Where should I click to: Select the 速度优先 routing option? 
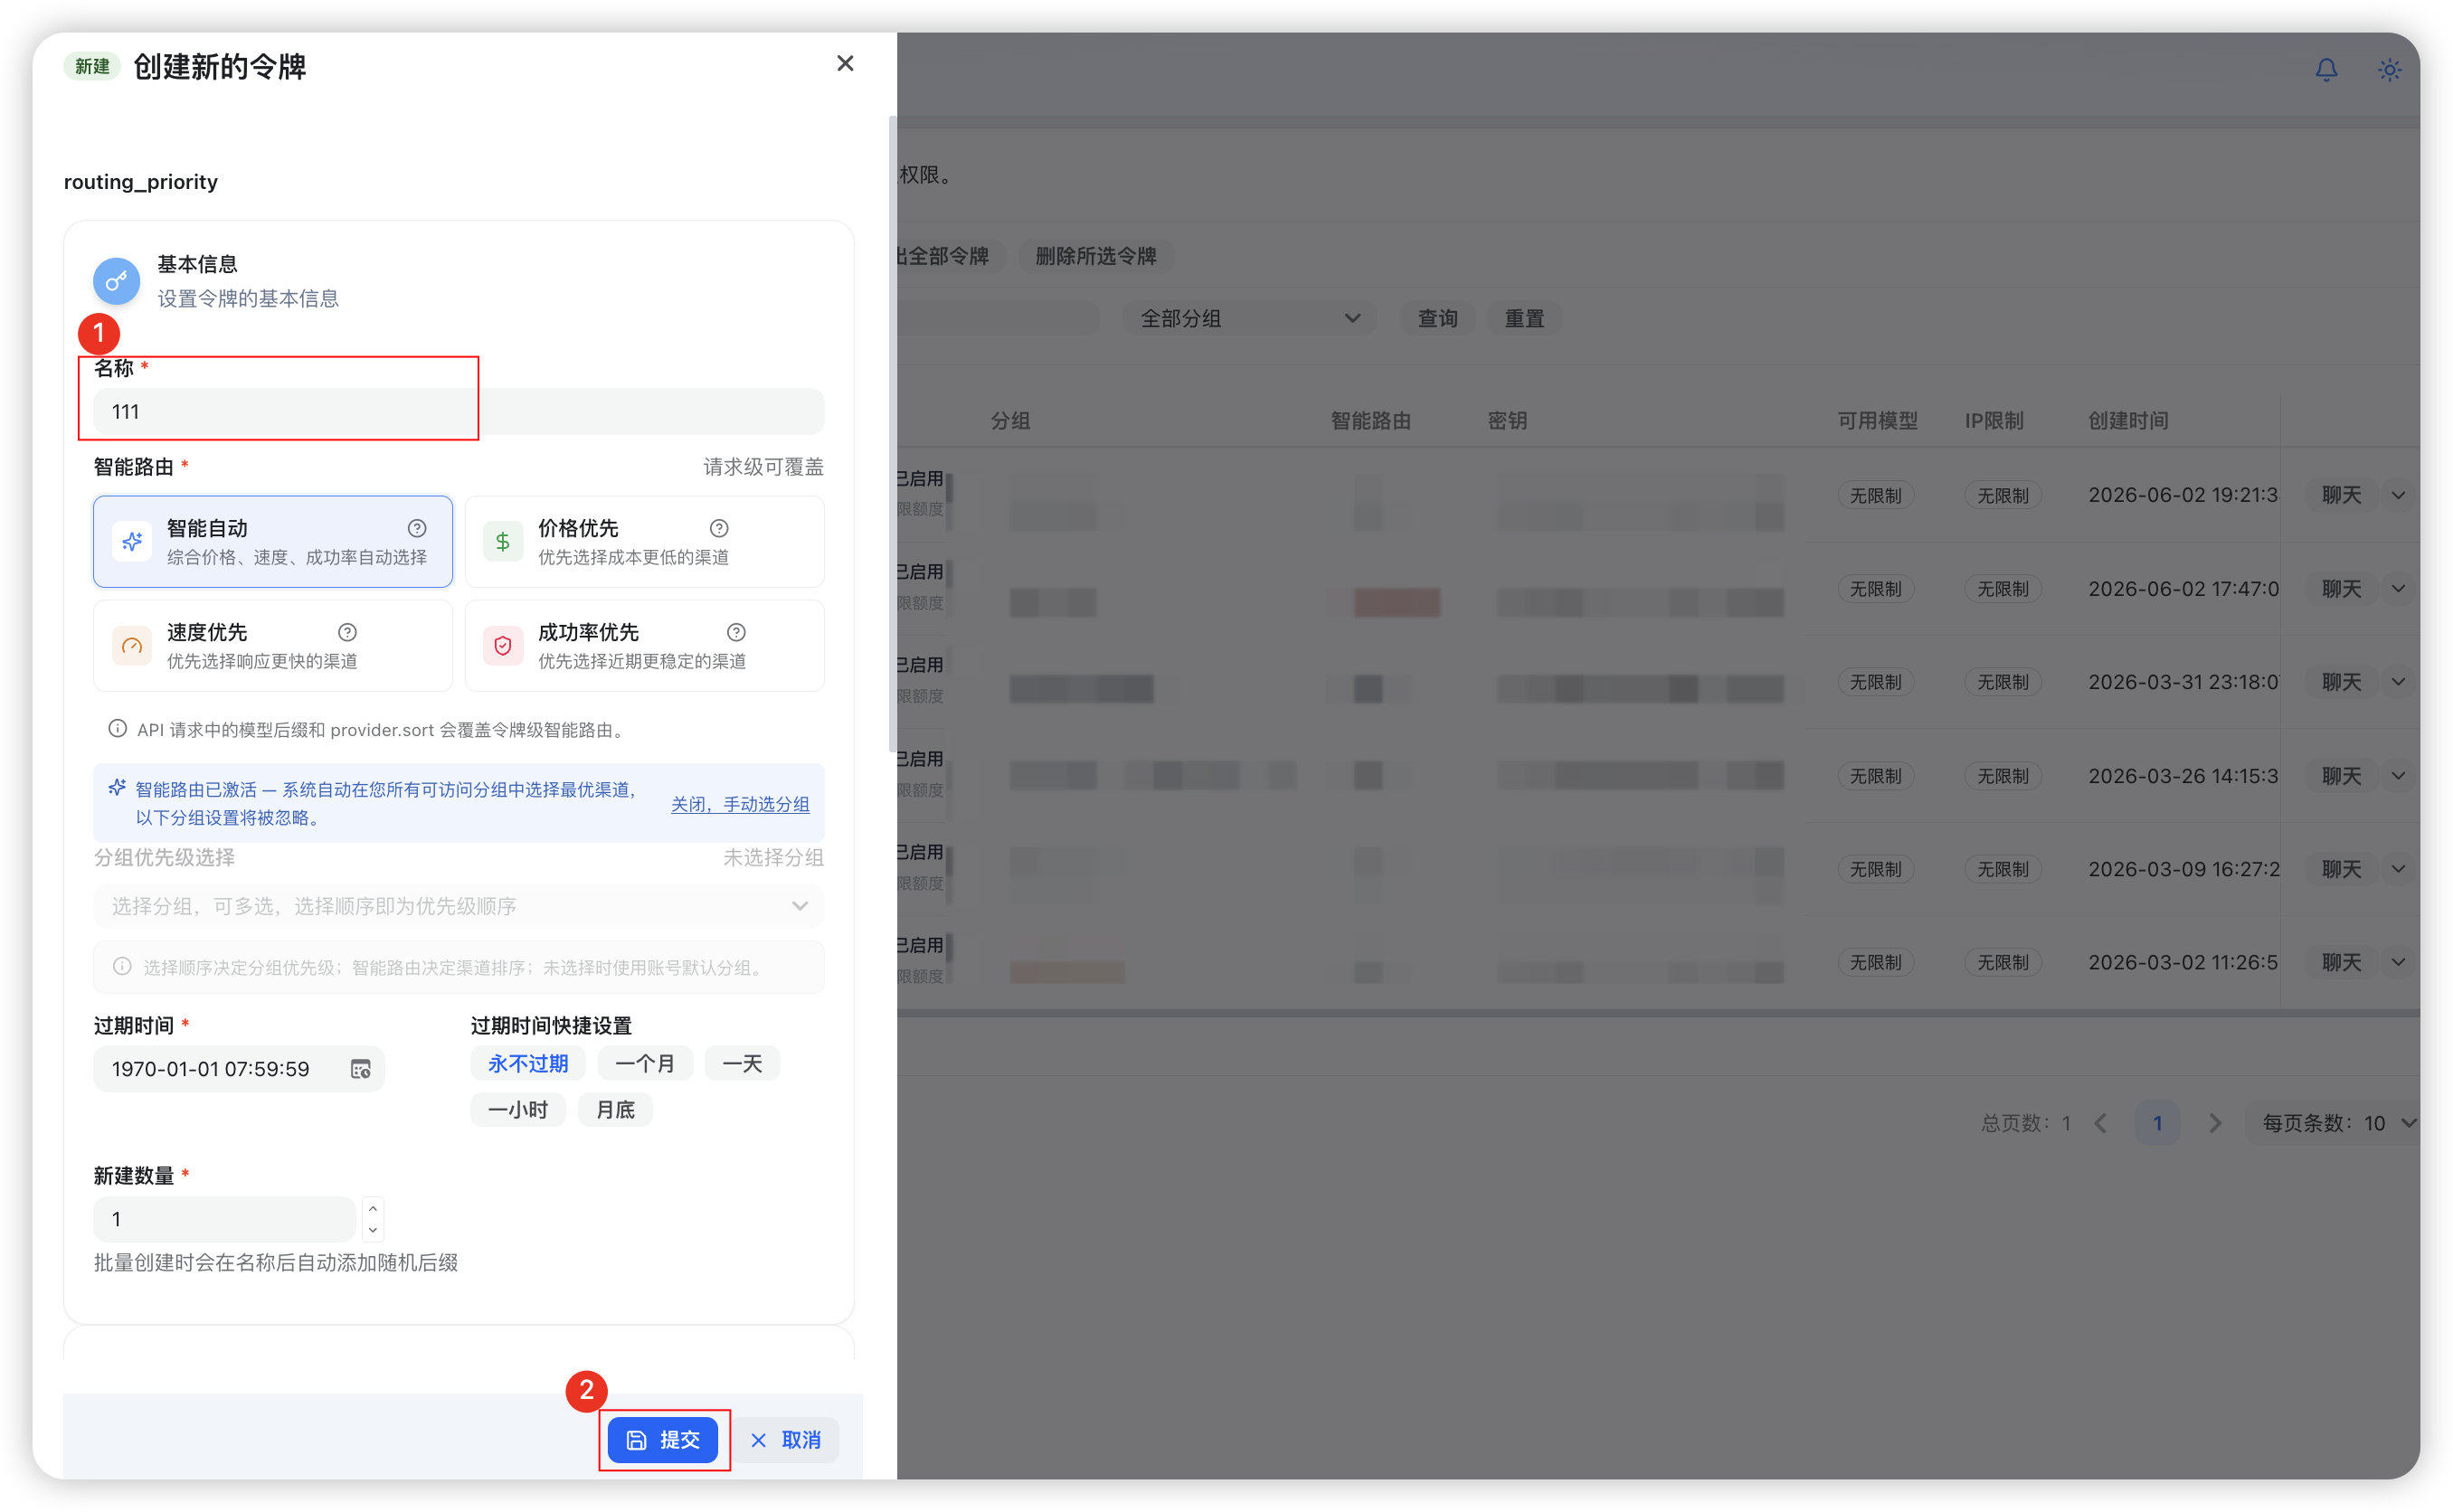click(x=273, y=646)
